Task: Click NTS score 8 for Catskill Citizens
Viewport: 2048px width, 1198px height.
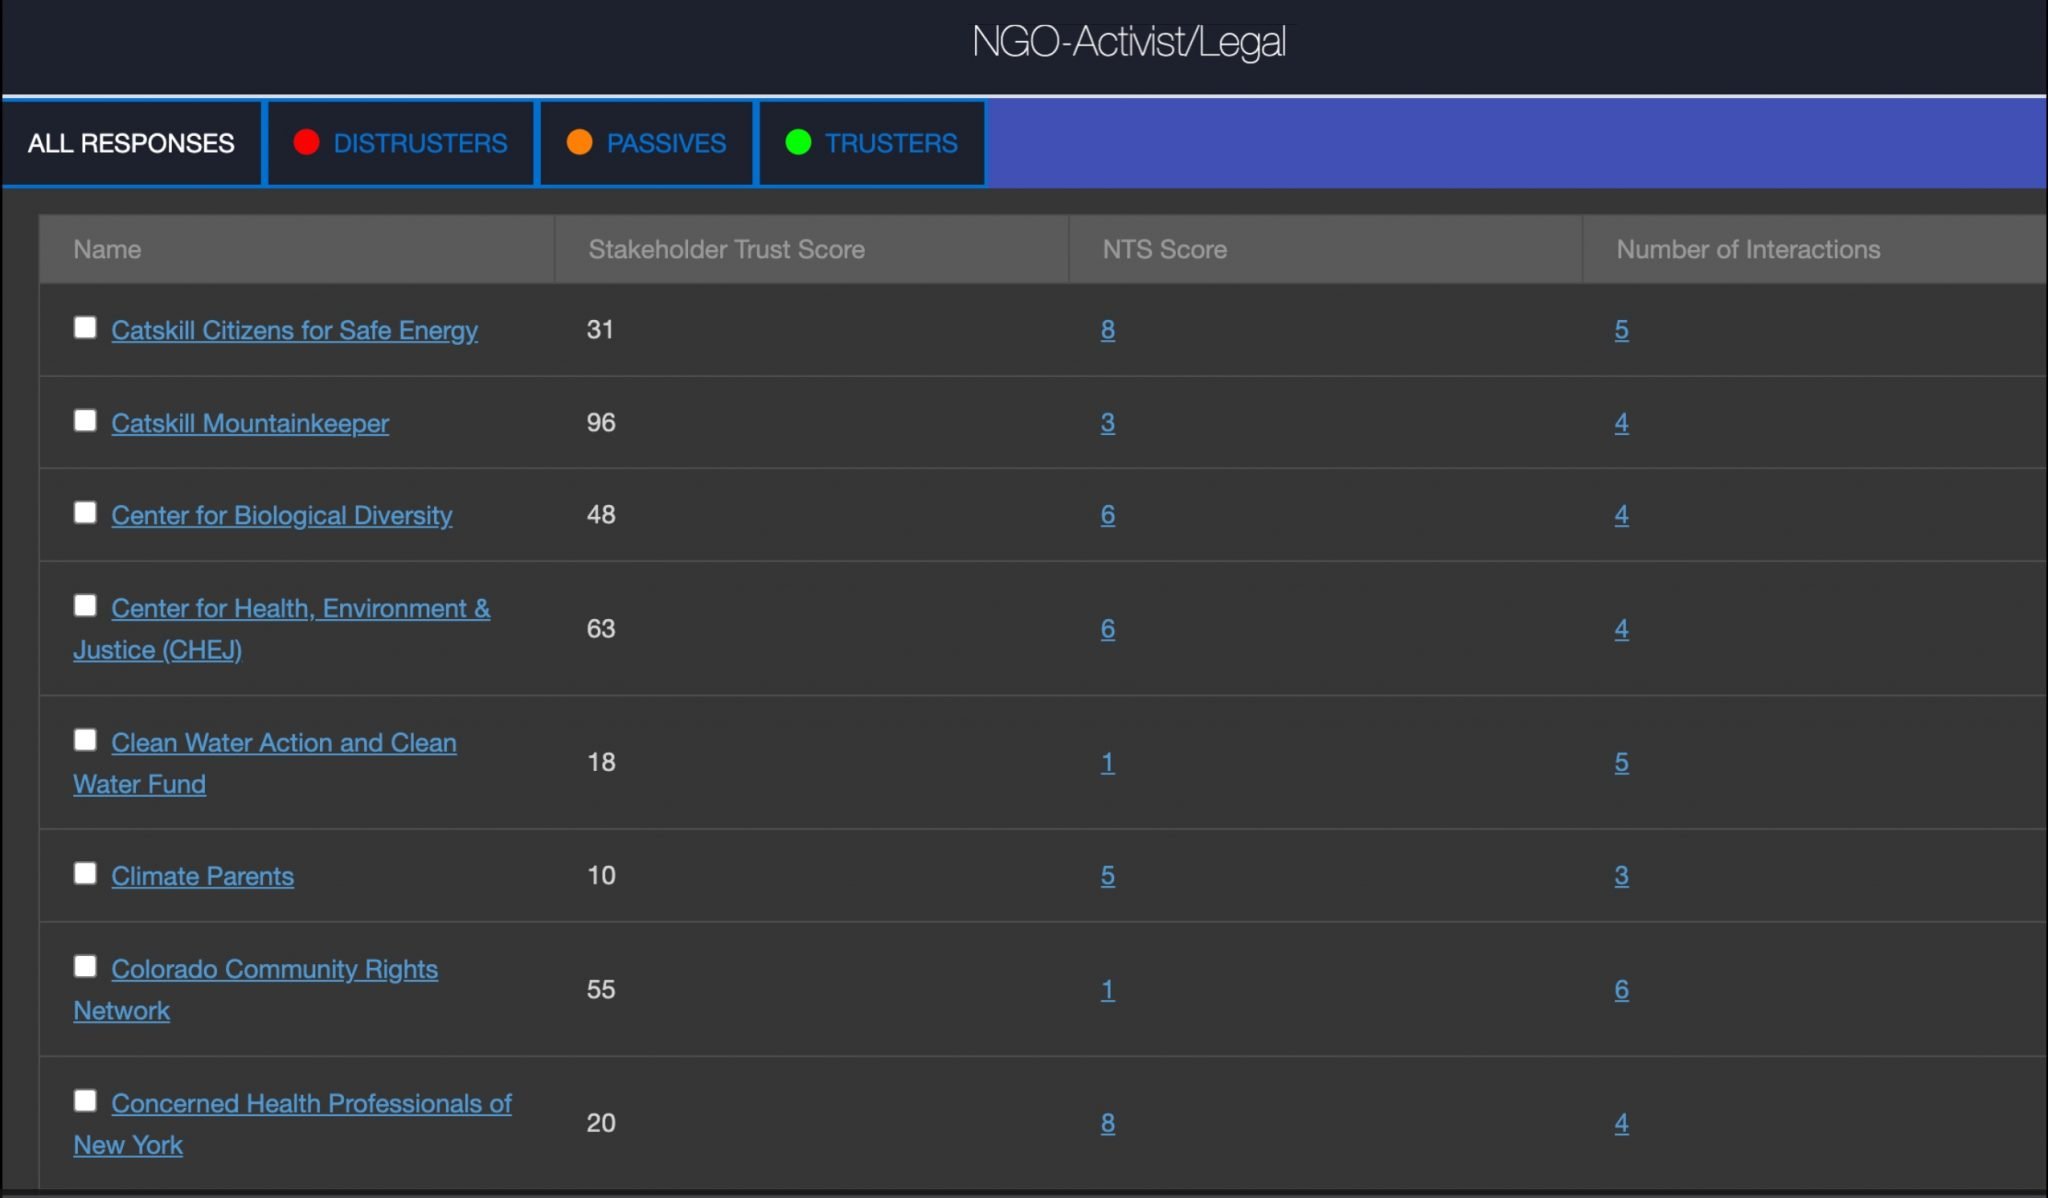Action: point(1108,330)
